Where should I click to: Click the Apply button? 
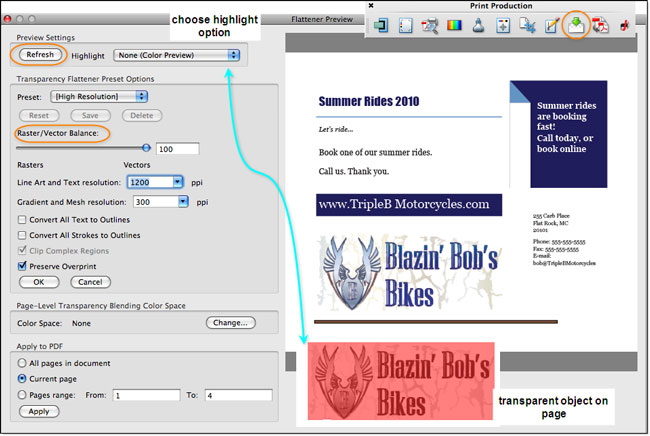(39, 412)
